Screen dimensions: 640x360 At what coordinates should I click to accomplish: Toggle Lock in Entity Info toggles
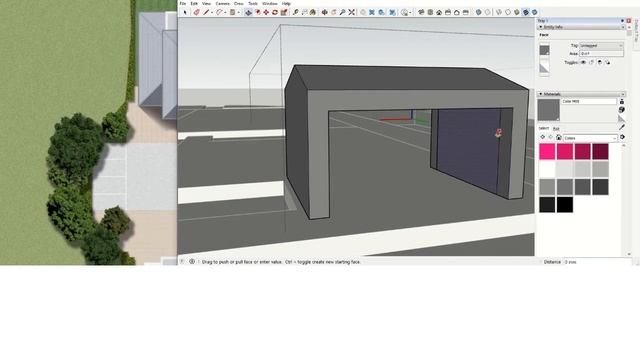pos(592,62)
